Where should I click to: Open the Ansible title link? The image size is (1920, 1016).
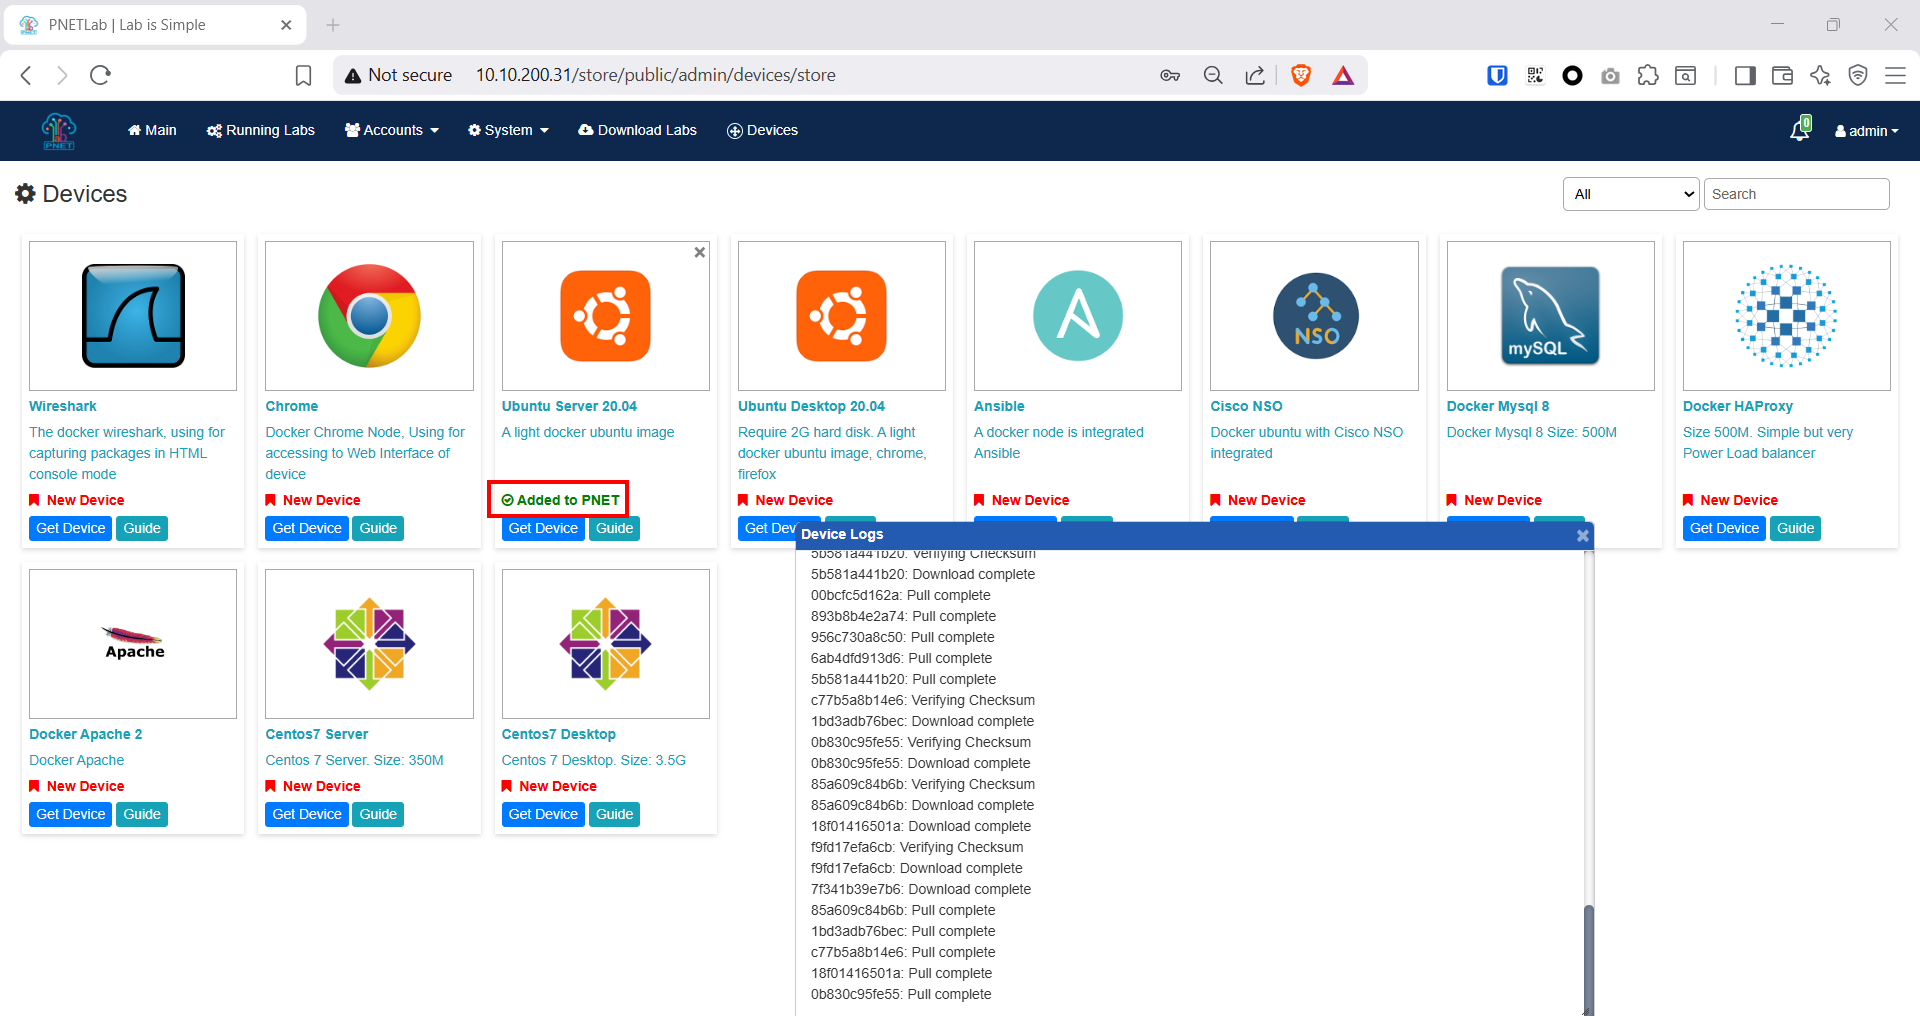999,406
